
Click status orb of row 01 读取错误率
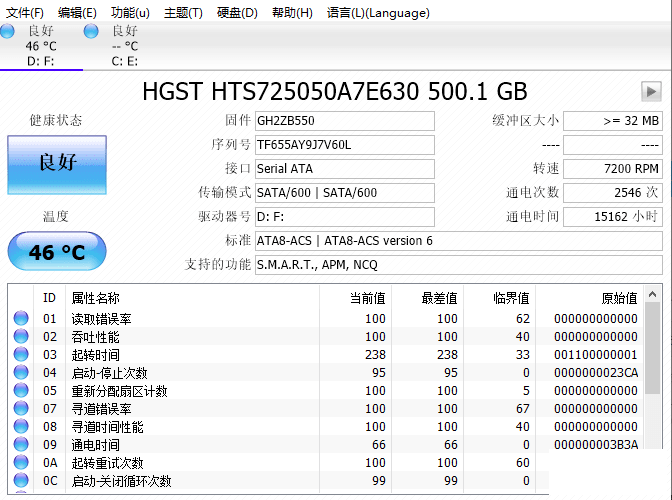[21, 318]
